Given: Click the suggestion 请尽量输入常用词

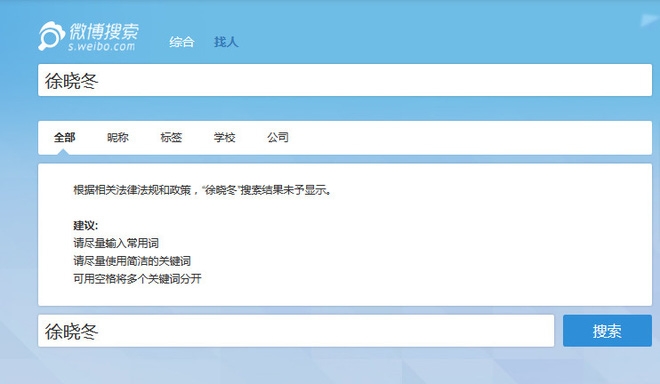Looking at the screenshot, I should click(x=116, y=243).
